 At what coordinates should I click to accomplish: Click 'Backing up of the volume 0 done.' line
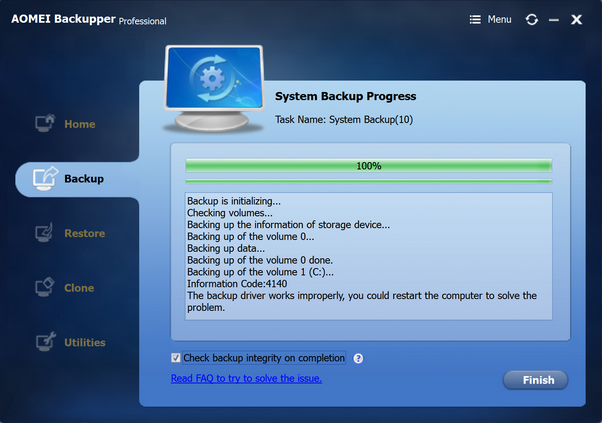point(260,260)
